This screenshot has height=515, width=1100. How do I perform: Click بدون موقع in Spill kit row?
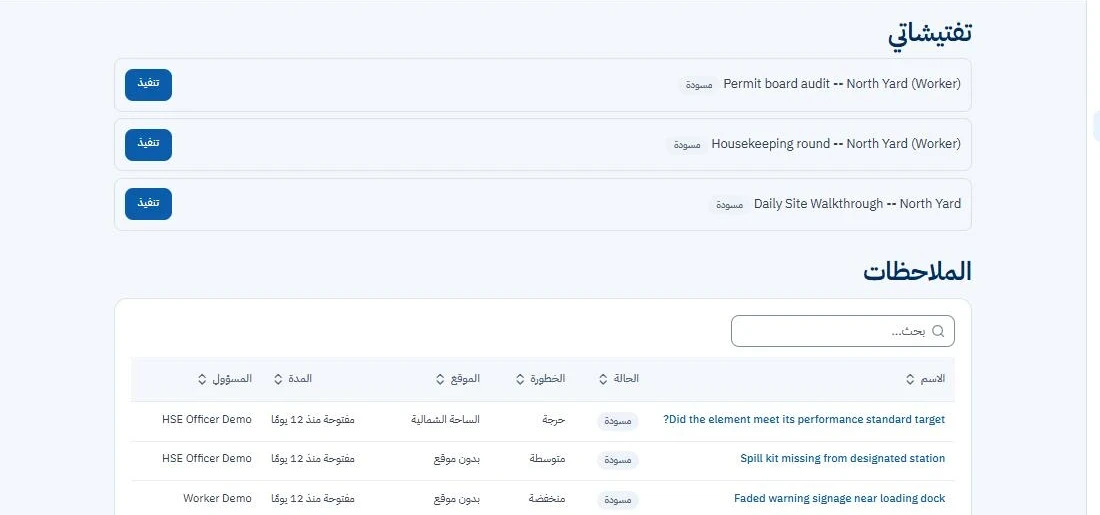tap(457, 459)
